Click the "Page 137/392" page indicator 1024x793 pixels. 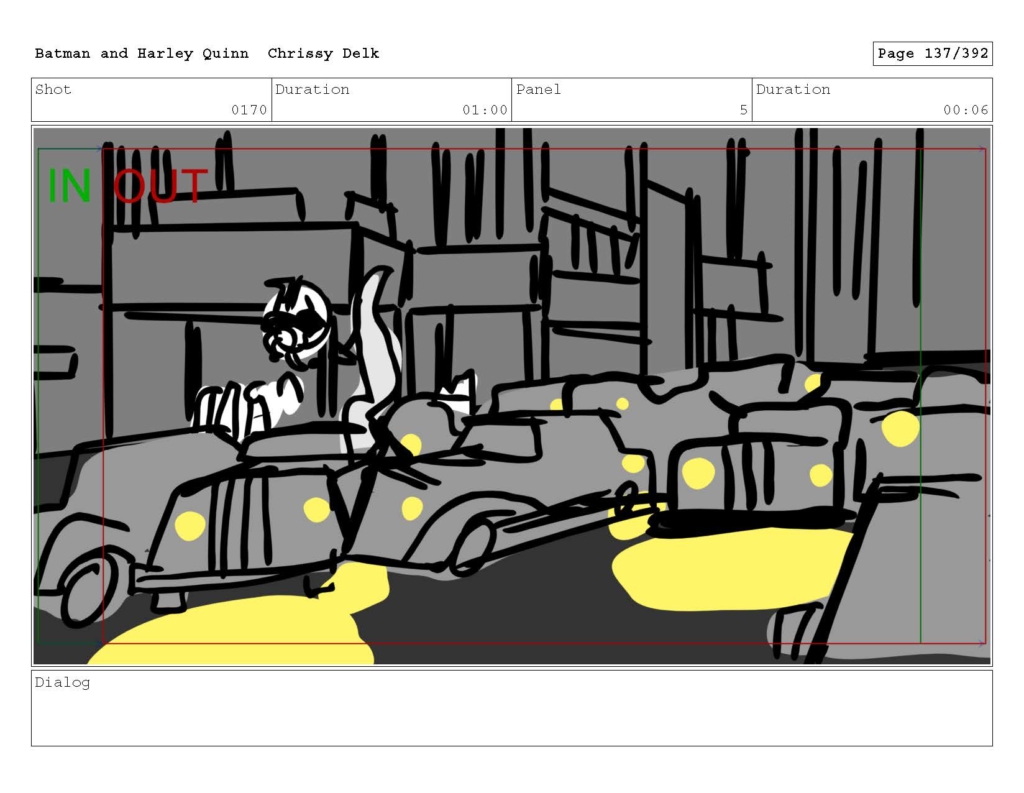click(933, 54)
